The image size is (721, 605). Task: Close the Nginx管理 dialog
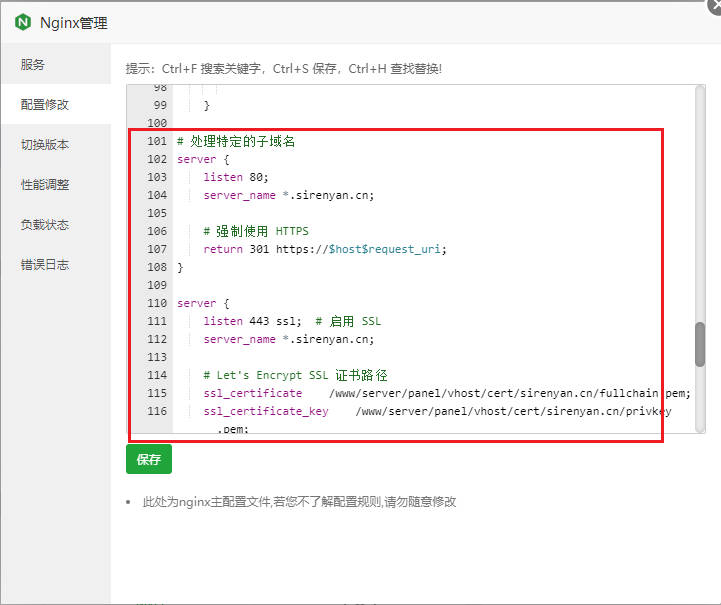(x=715, y=6)
